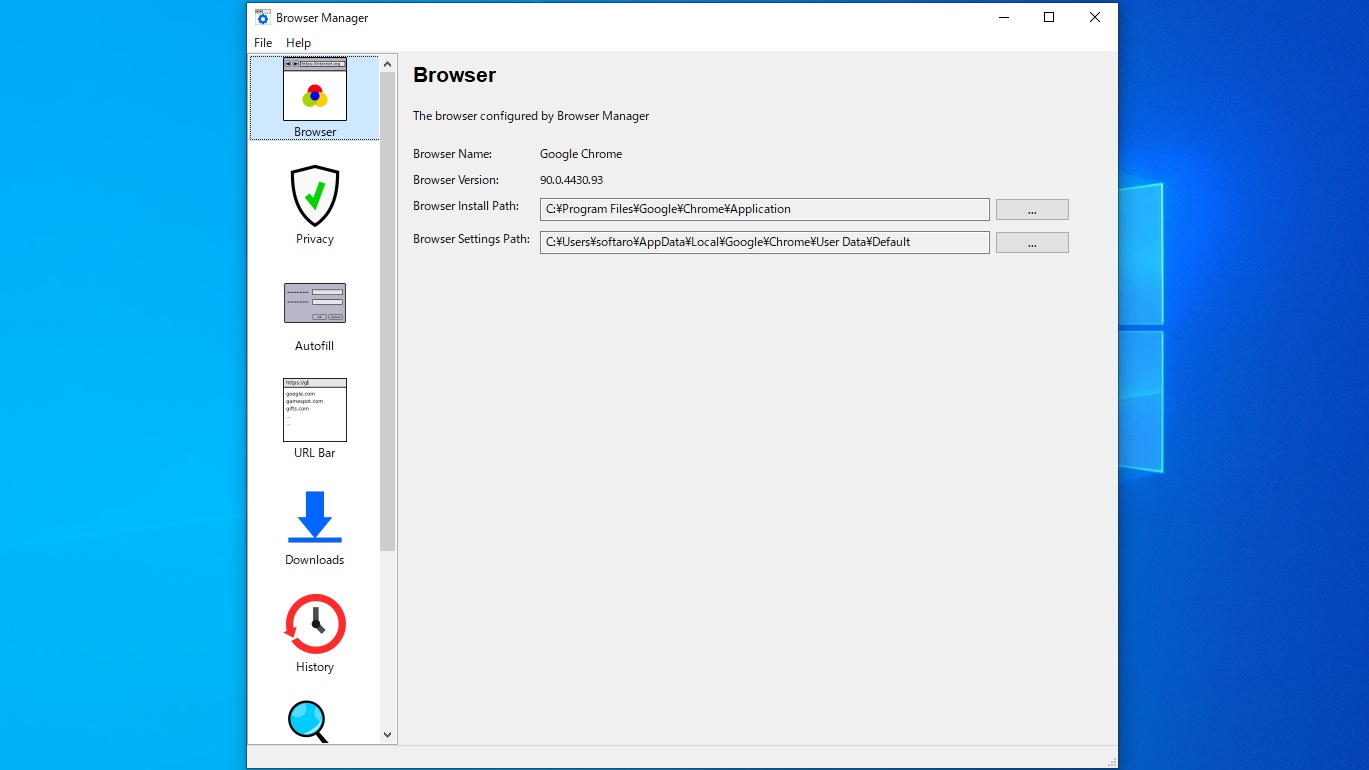
Task: Click the Browser heading text
Action: [455, 75]
